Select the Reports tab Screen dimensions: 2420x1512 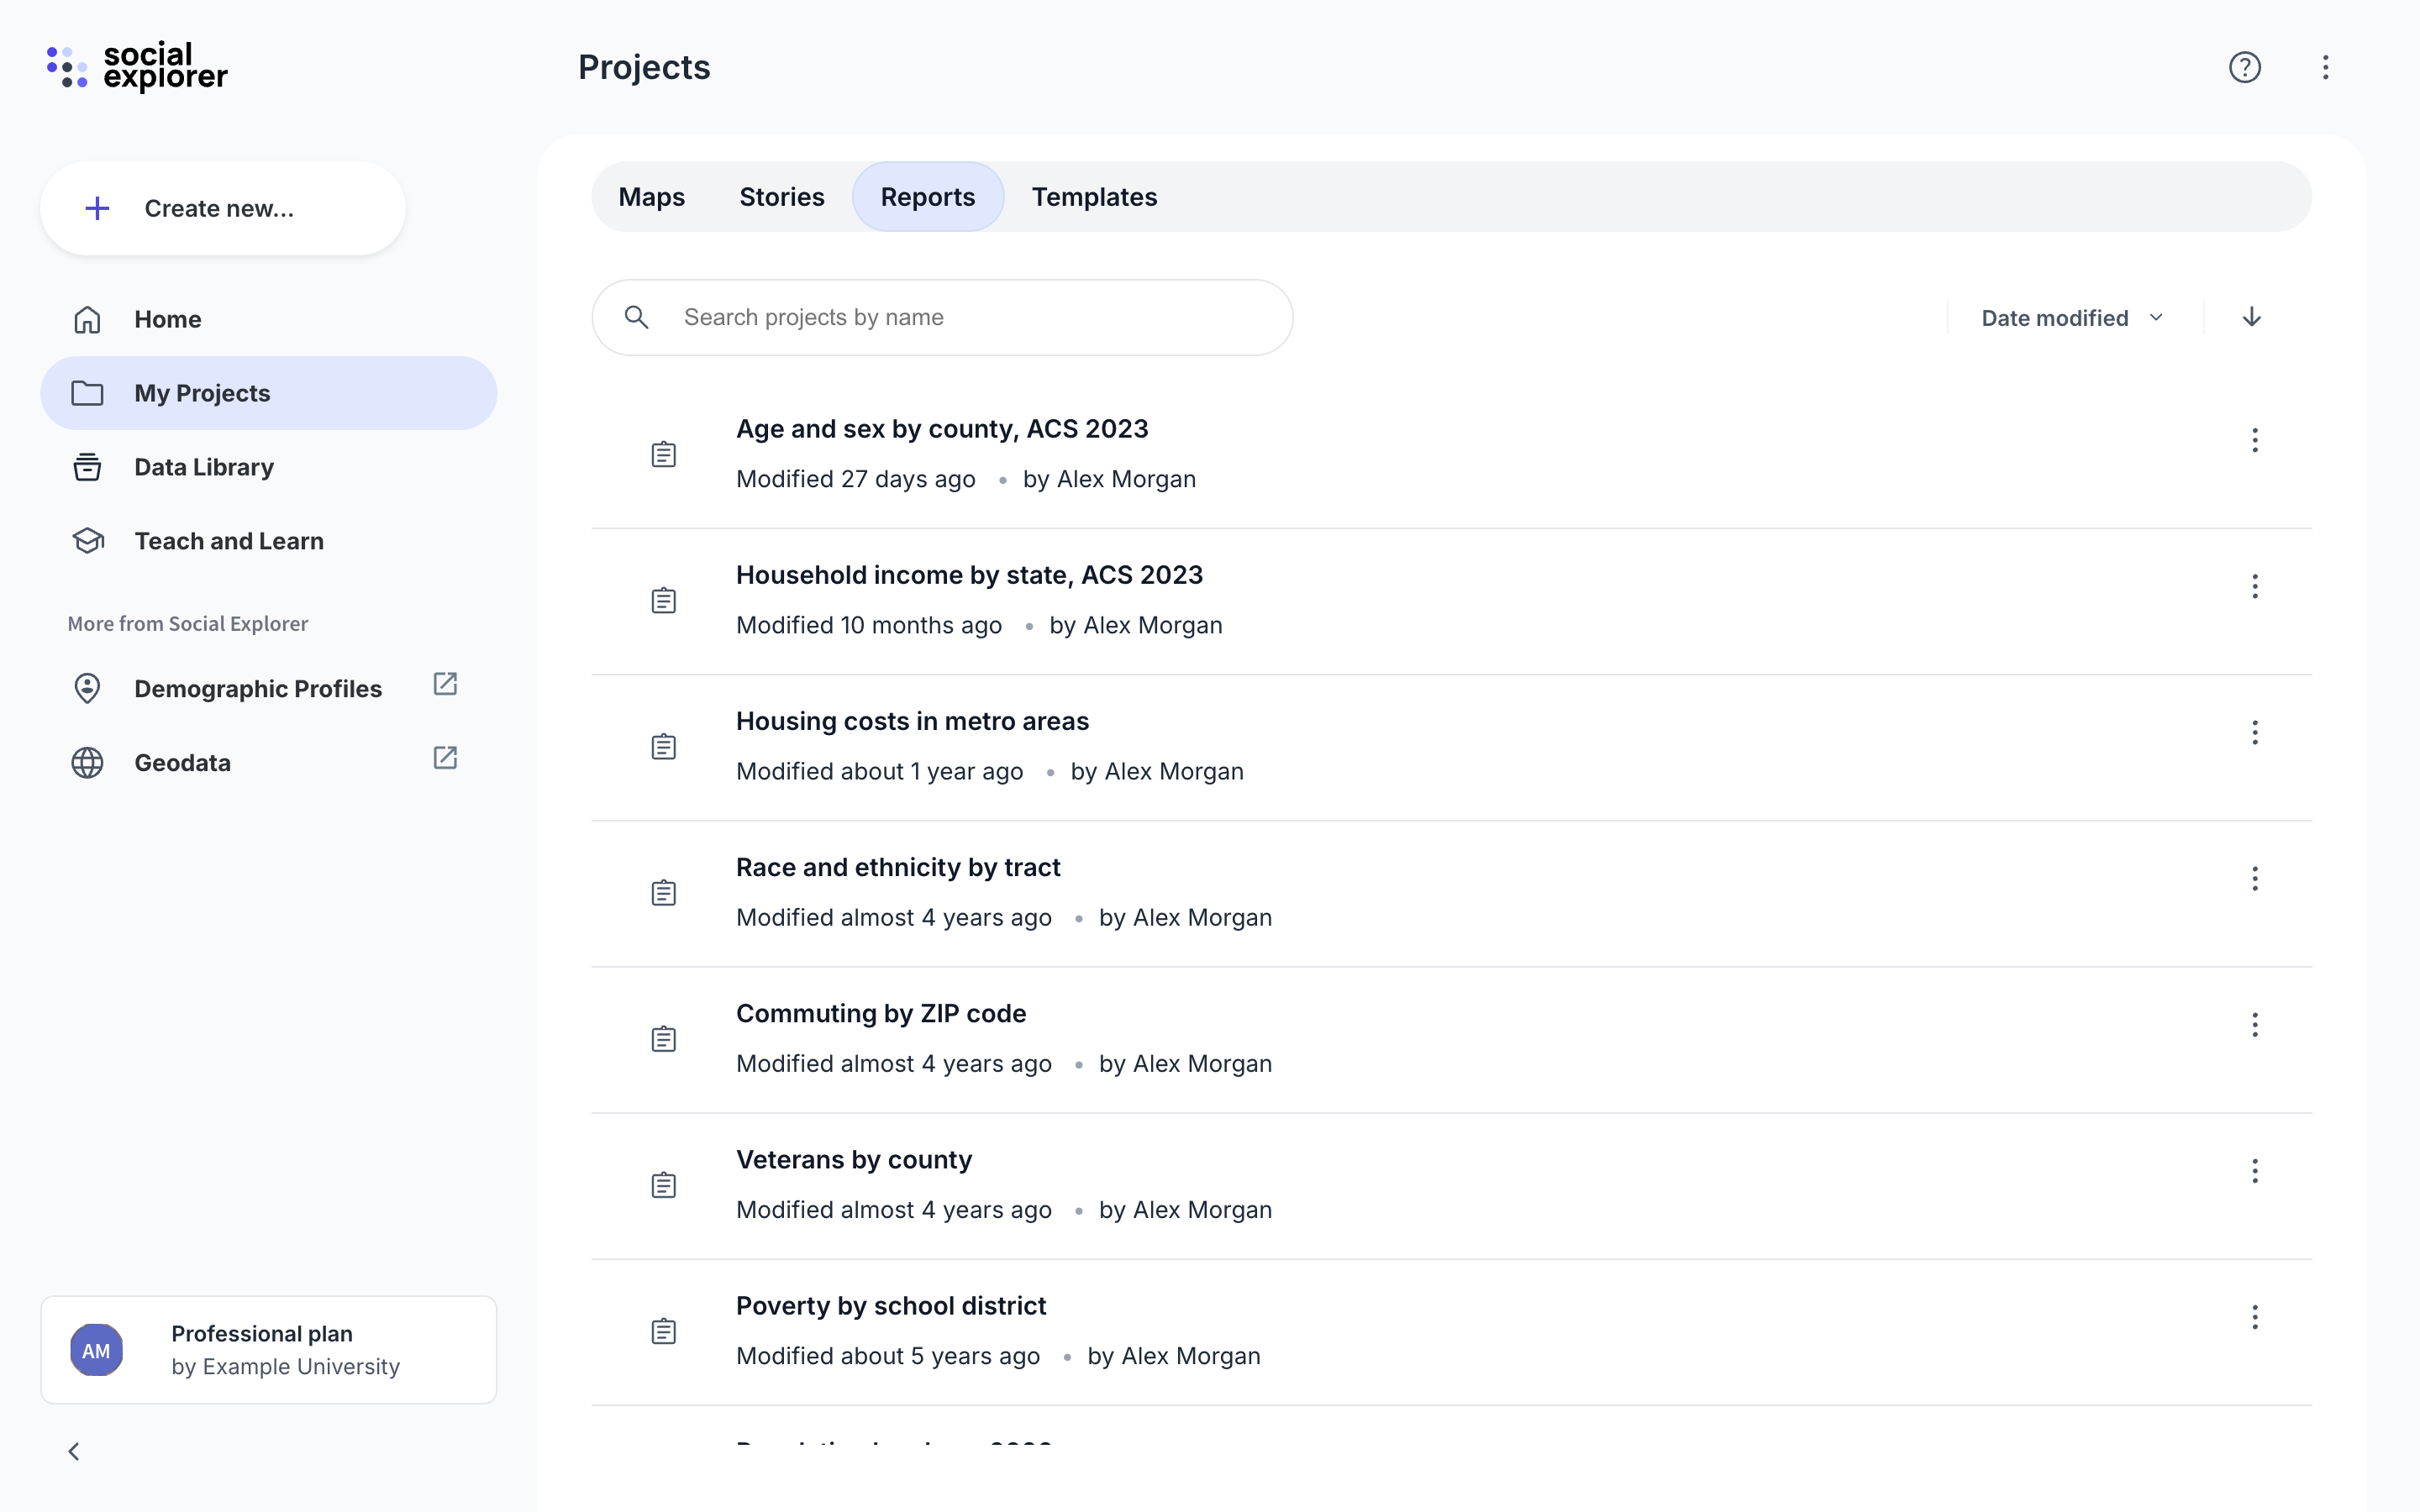pyautogui.click(x=928, y=197)
